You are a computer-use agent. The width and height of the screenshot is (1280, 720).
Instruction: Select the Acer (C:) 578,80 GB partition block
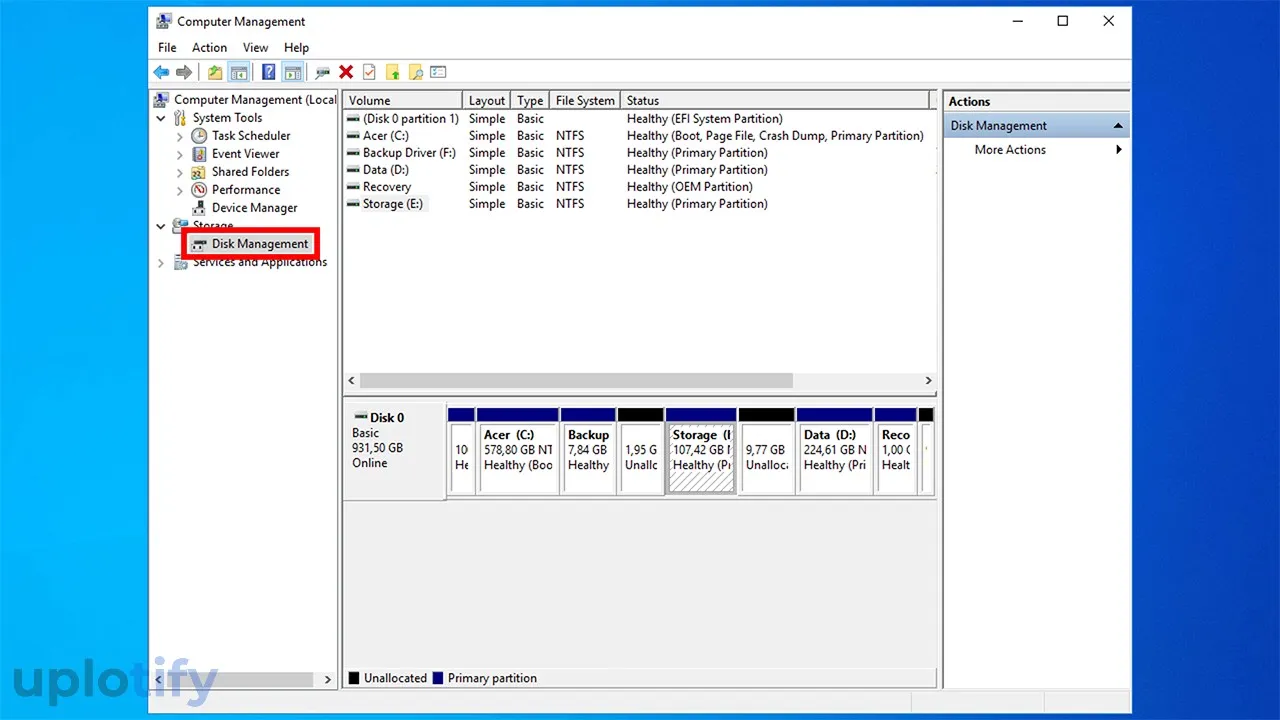517,450
